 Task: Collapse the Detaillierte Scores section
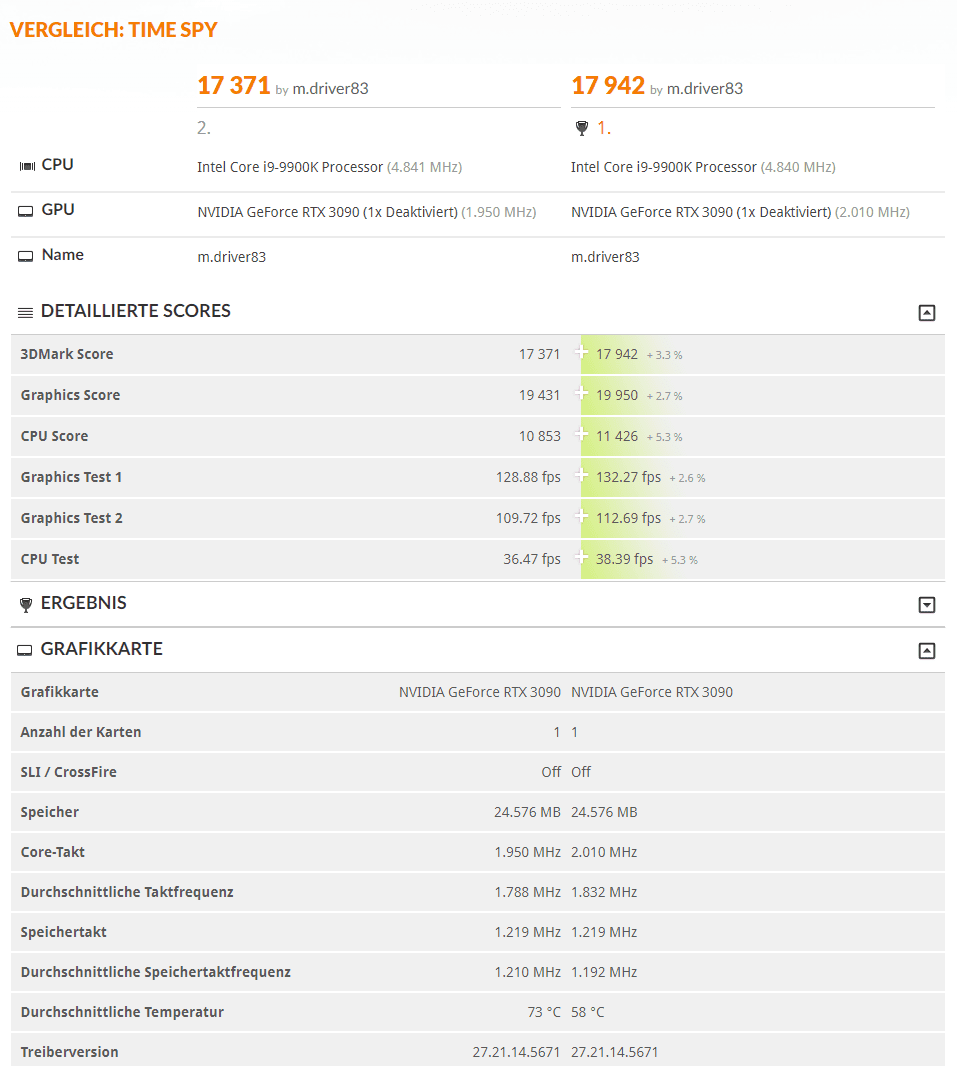pos(926,313)
